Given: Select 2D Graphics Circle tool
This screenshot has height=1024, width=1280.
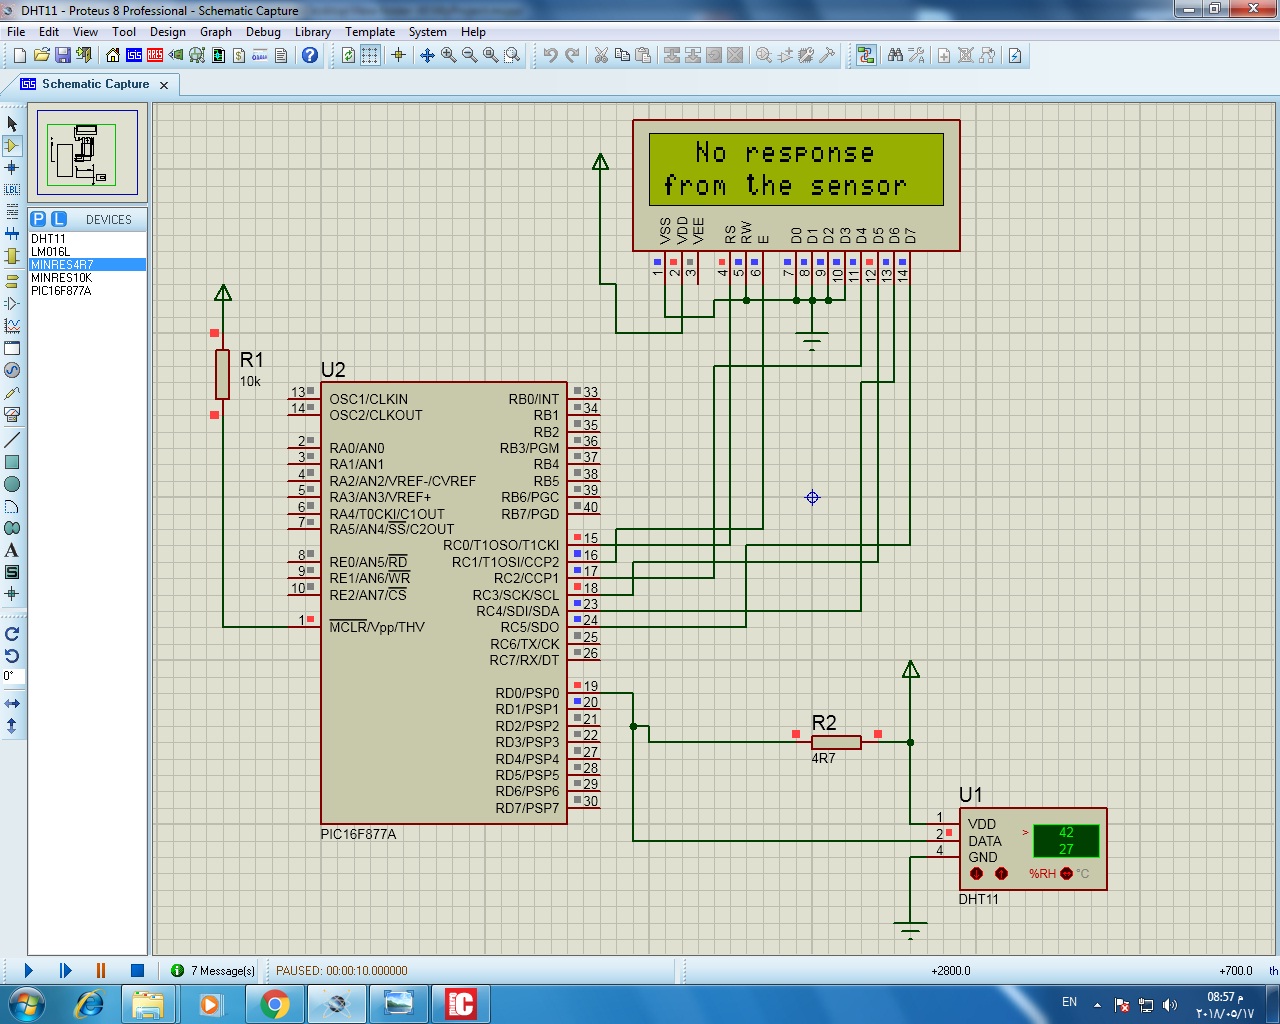Looking at the screenshot, I should (x=12, y=484).
